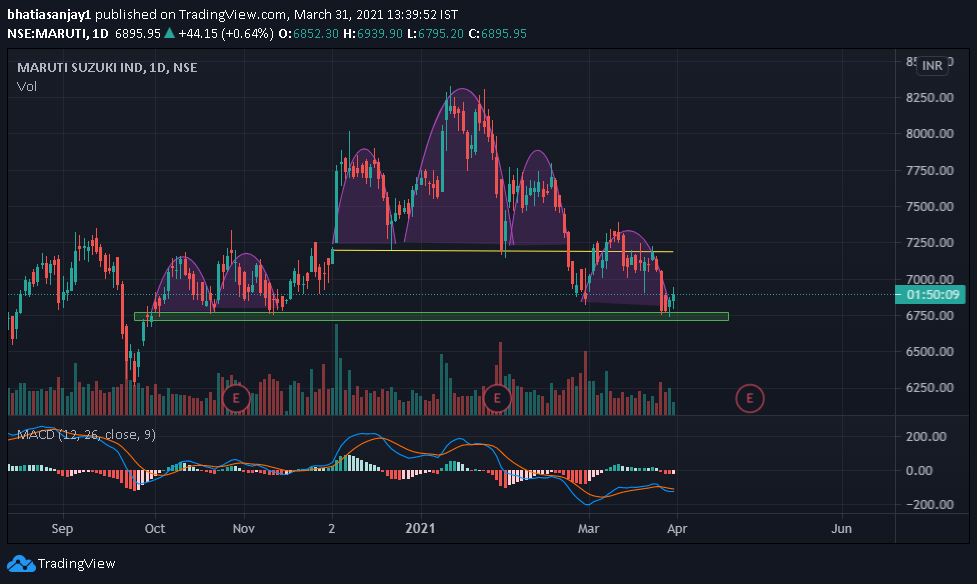Select the MARUTI SUZUKI IND, 1D, NSE title
The width and height of the screenshot is (977, 584).
pos(107,67)
